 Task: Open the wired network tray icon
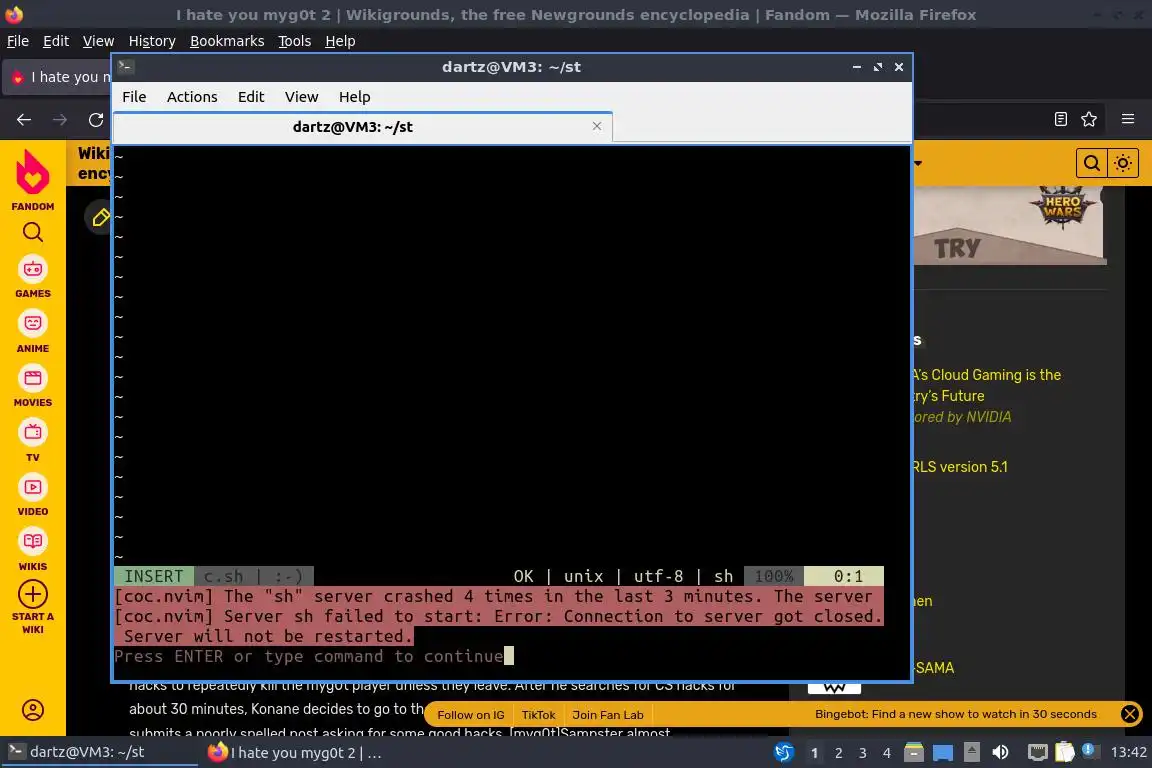tap(1037, 752)
